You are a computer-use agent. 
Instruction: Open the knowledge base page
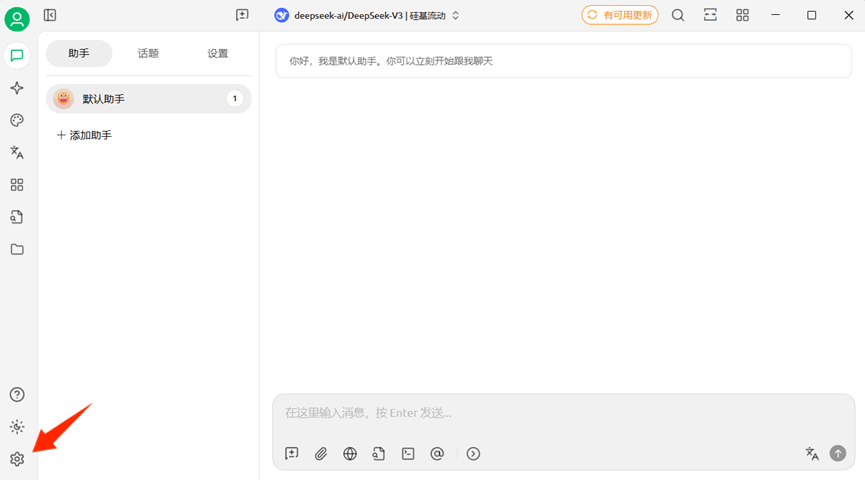17,217
